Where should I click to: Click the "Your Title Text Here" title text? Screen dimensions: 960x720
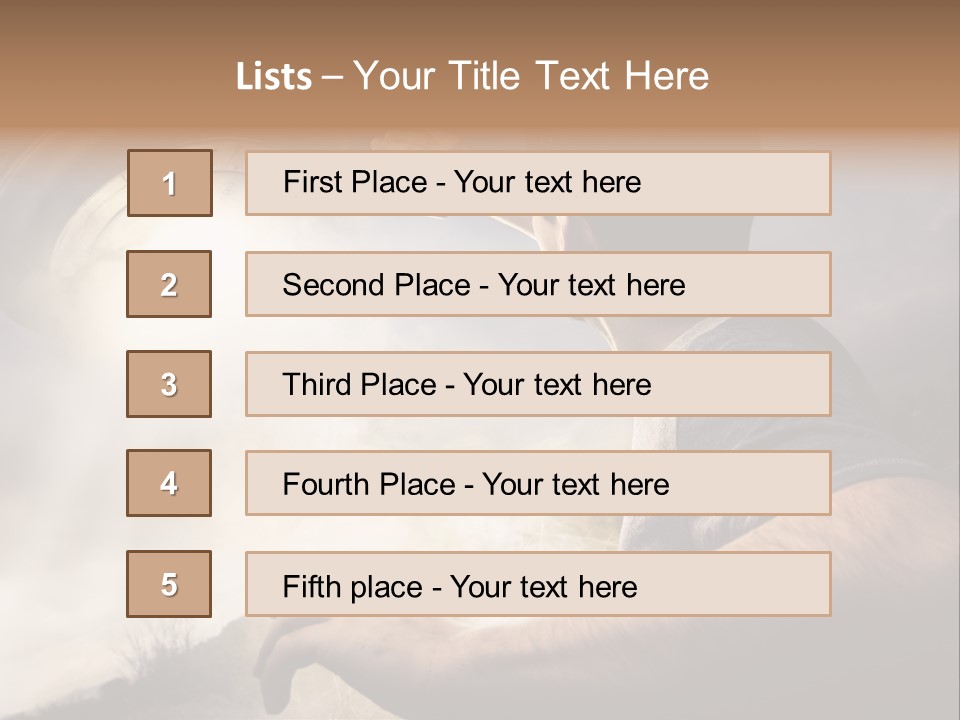[x=531, y=76]
